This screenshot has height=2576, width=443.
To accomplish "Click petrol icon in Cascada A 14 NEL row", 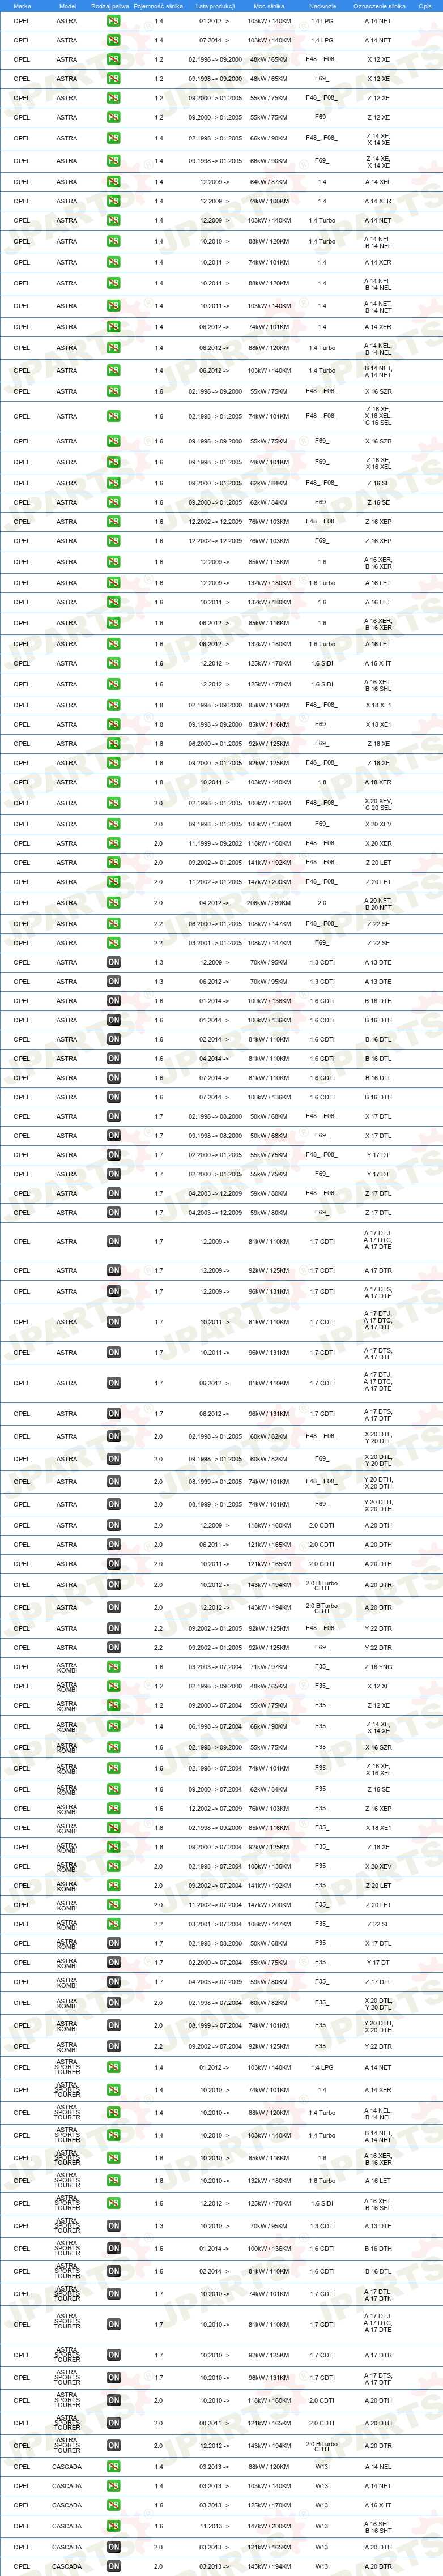I will click(x=113, y=2467).
